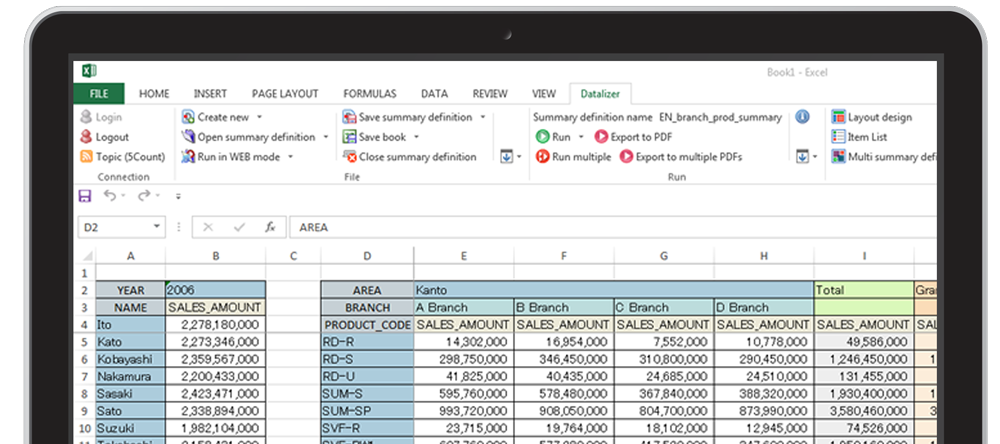Click the formula bar cancel X icon
The height and width of the screenshot is (444, 1000).
(x=208, y=227)
